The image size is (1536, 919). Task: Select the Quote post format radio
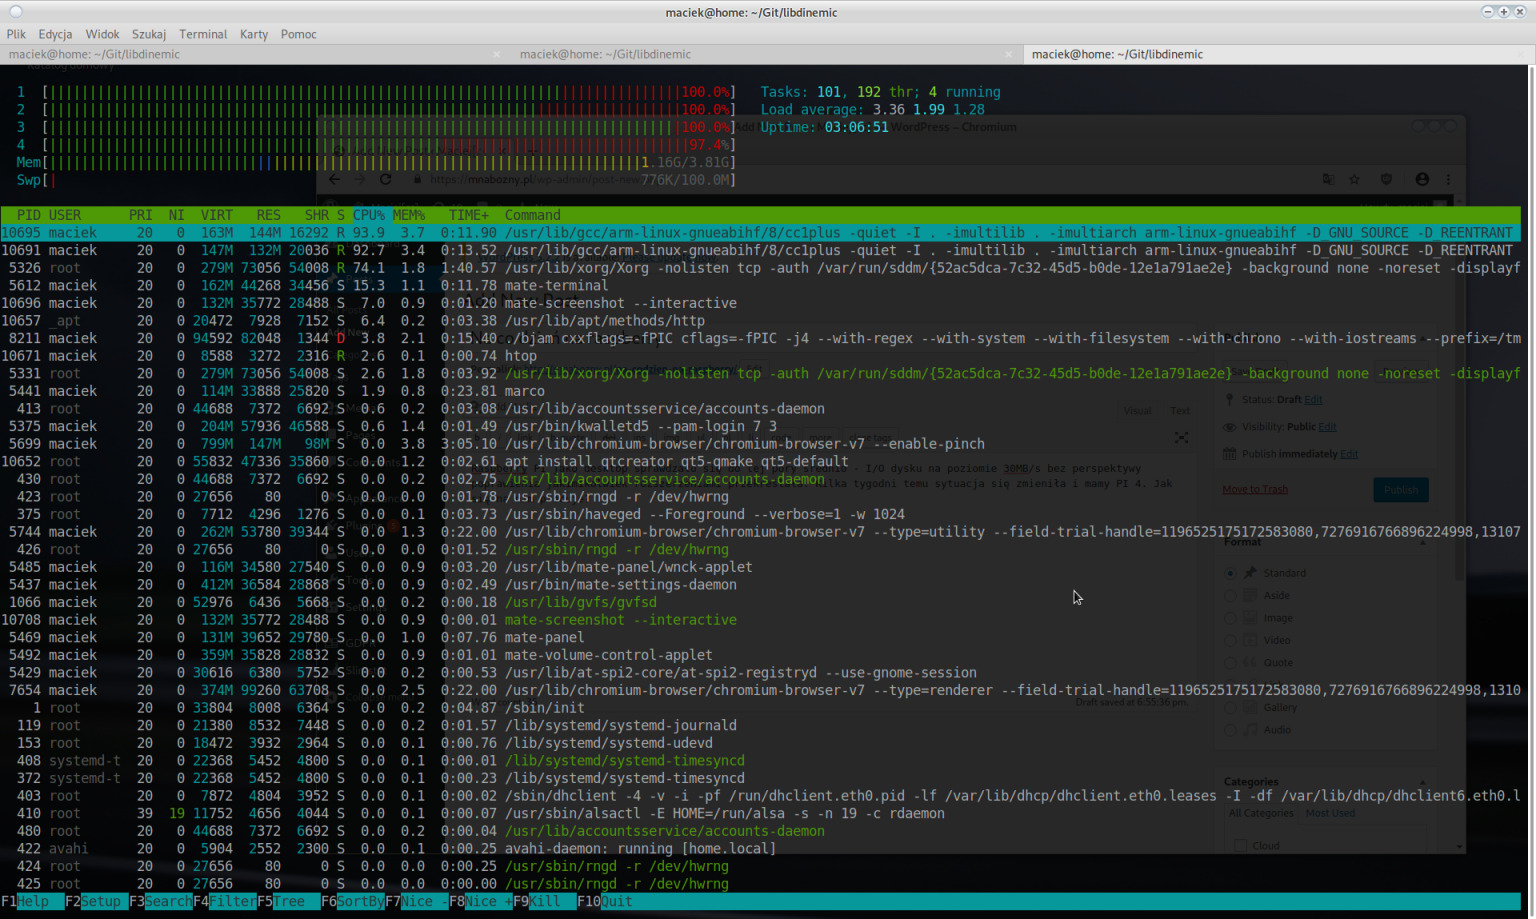(x=1230, y=662)
